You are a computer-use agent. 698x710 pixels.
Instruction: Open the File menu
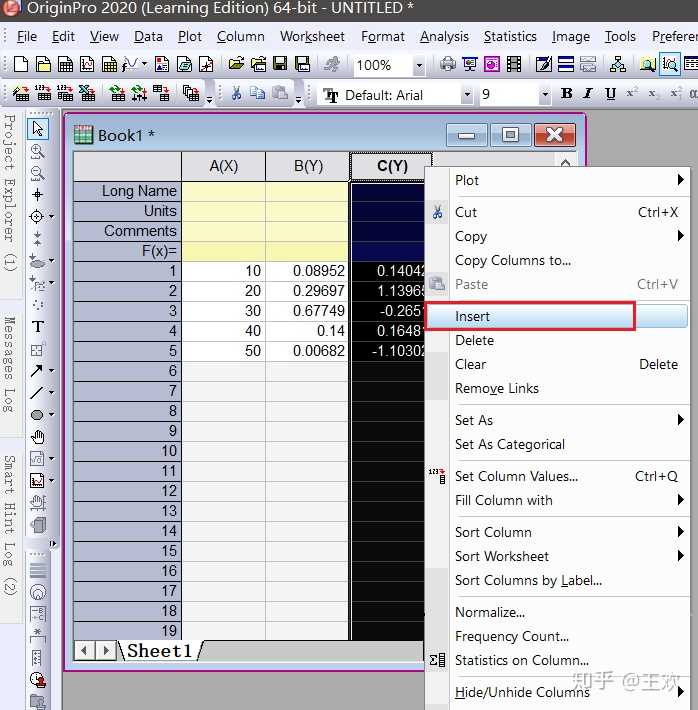pos(27,36)
